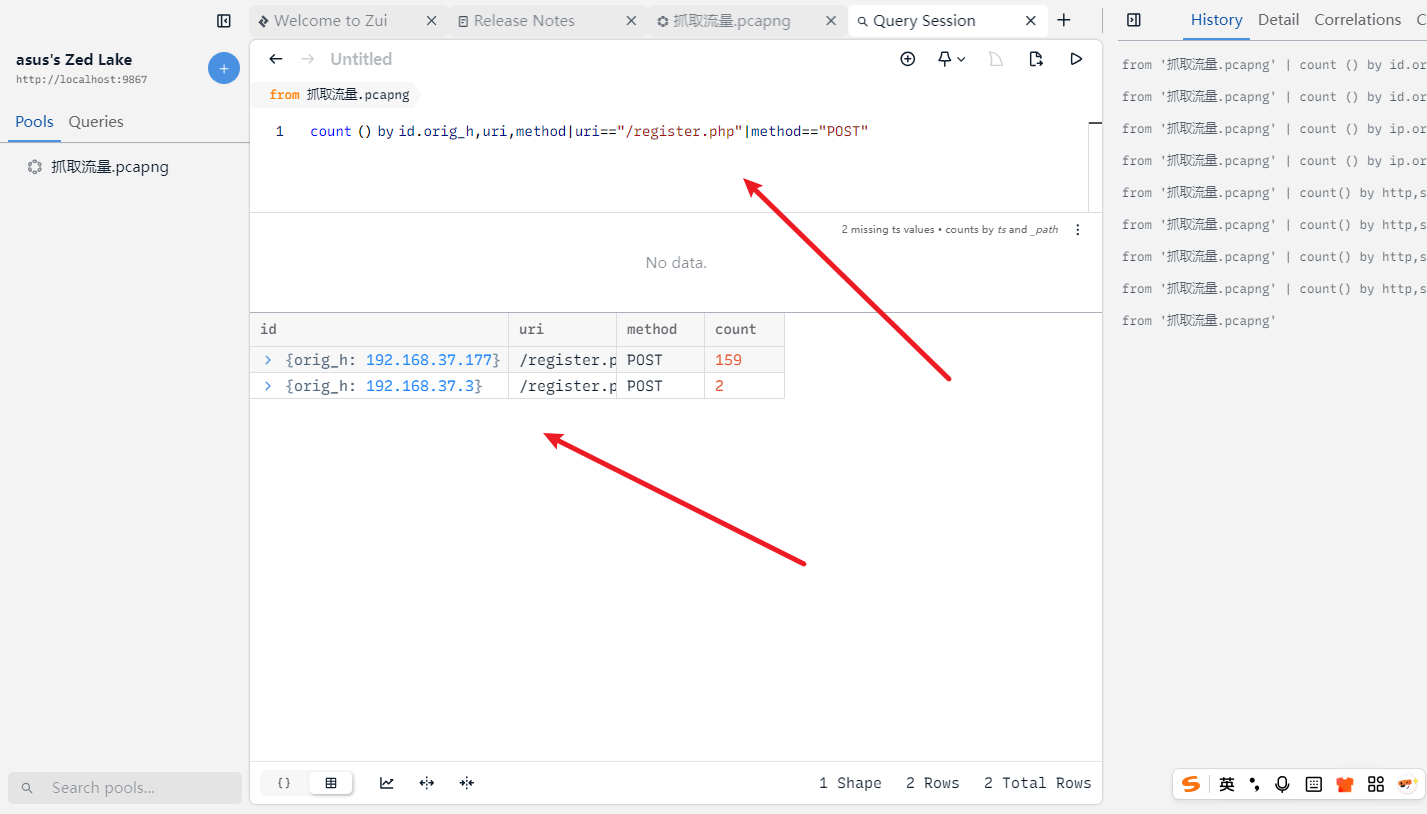The image size is (1427, 814).
Task: Switch results to table view
Action: 331,783
